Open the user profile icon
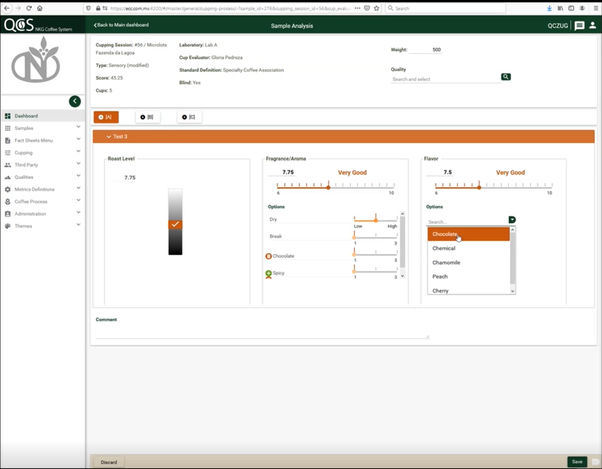The width and height of the screenshot is (602, 469). click(x=593, y=25)
